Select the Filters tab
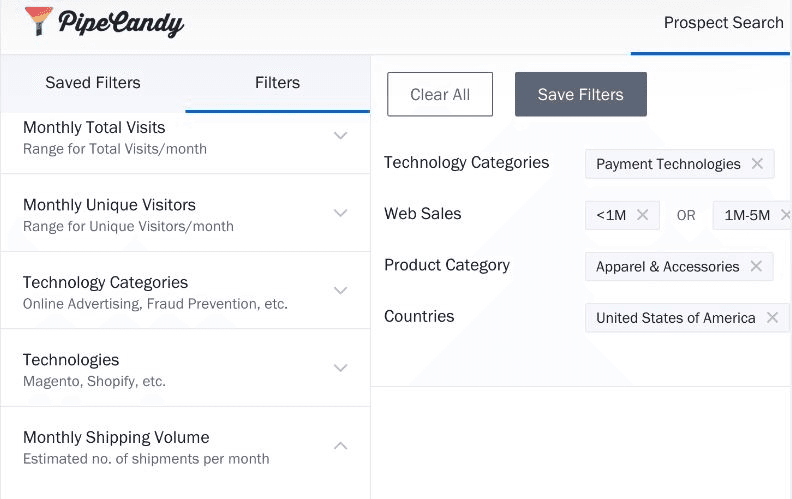The height and width of the screenshot is (499, 792). 277,82
